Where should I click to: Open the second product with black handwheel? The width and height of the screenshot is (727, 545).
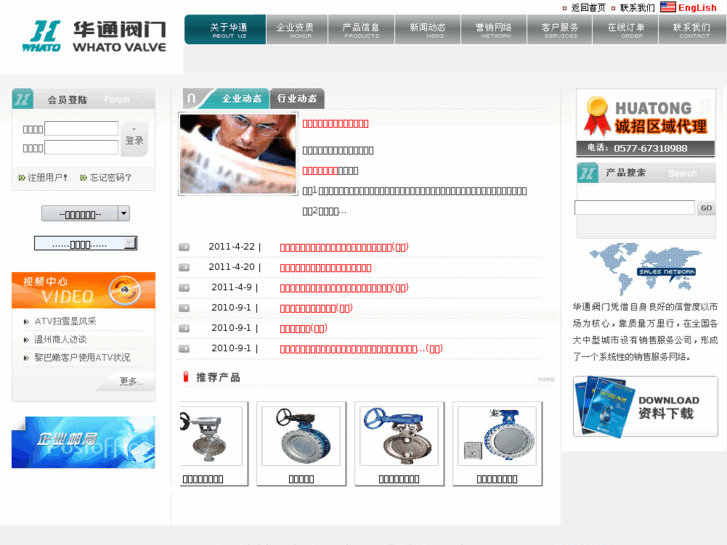[x=301, y=444]
